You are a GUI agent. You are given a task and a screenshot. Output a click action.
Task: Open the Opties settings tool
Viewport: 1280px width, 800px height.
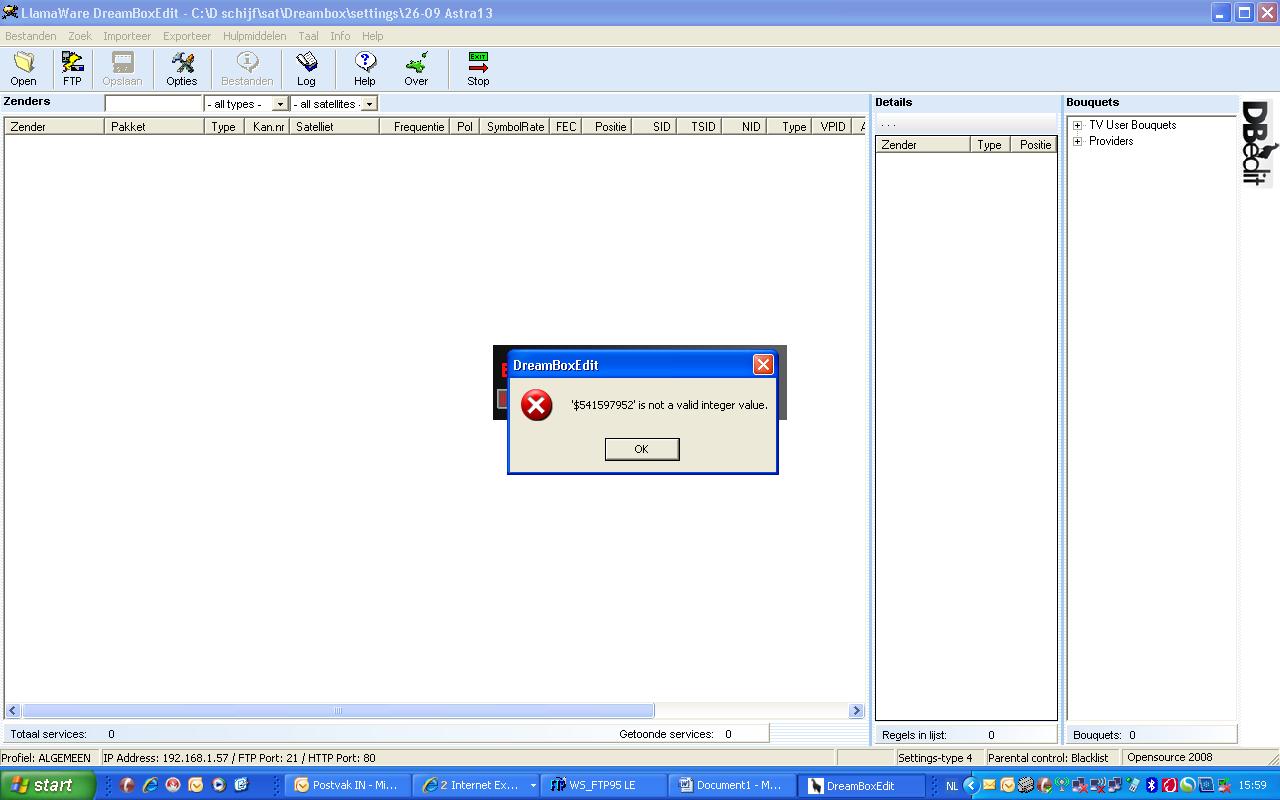(181, 69)
